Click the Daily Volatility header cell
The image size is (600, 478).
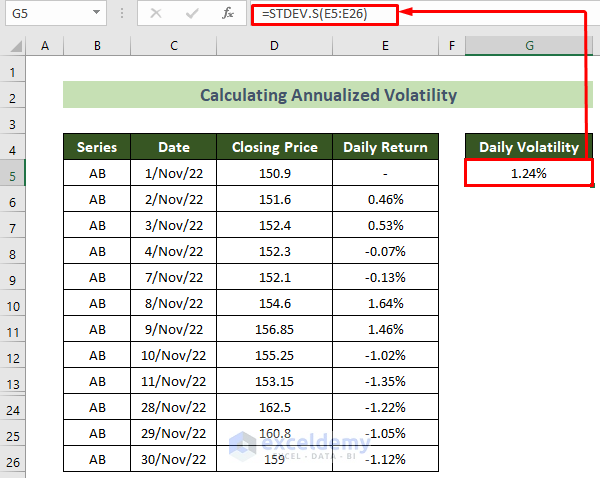[x=529, y=147]
